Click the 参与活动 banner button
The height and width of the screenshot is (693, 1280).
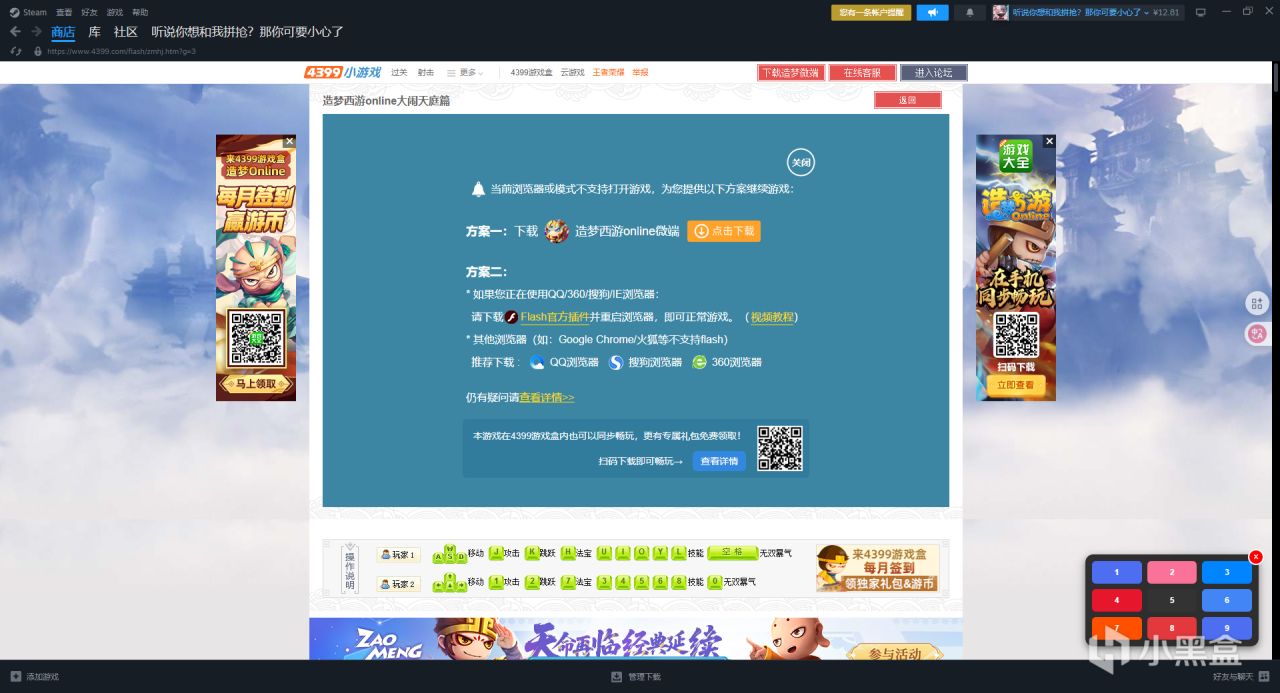point(894,653)
